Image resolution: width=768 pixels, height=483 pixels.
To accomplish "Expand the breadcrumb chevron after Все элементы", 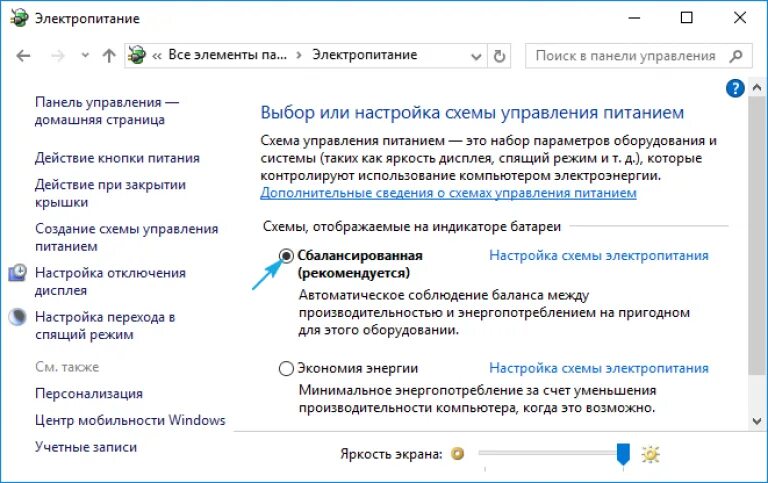I will pos(299,55).
